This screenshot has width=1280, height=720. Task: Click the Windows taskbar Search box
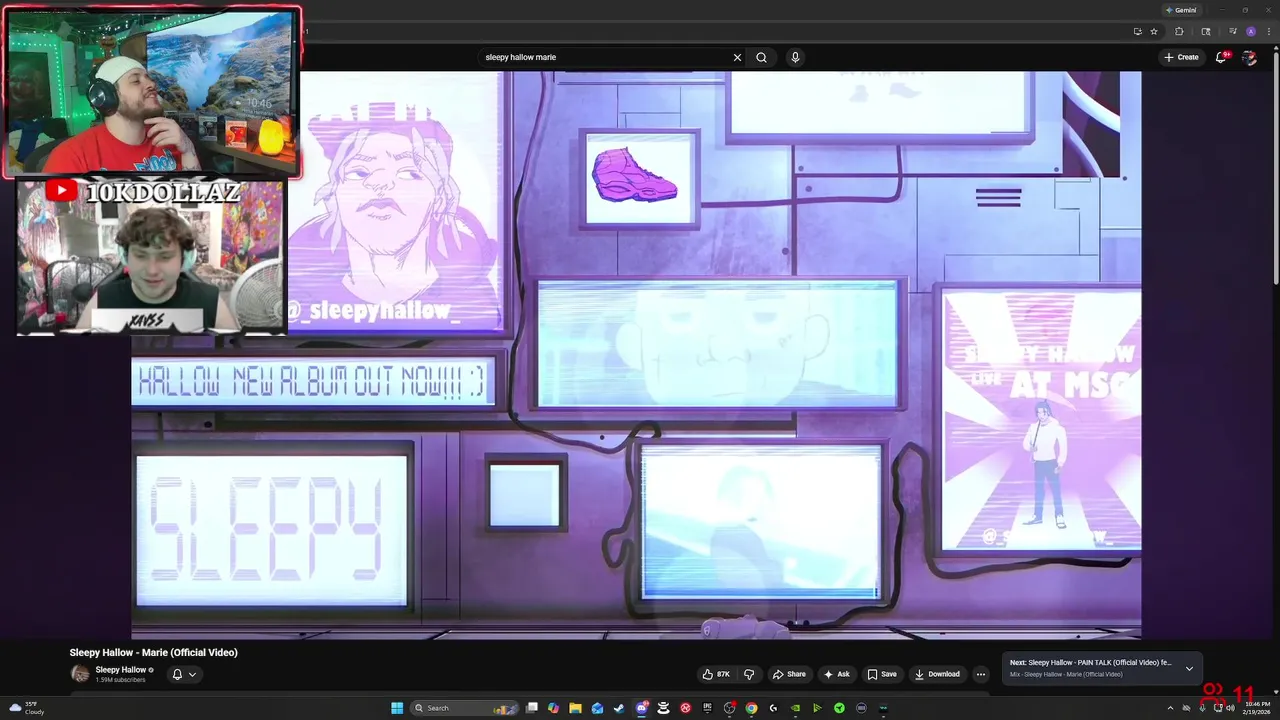464,708
